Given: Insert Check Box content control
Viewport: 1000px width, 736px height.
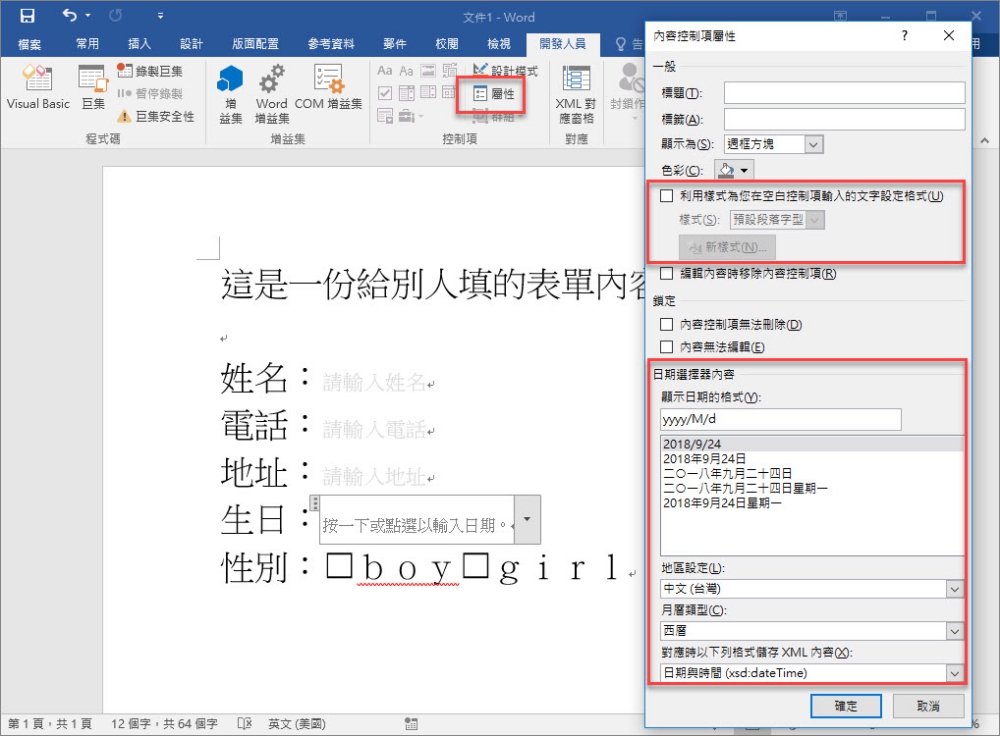Looking at the screenshot, I should 385,93.
